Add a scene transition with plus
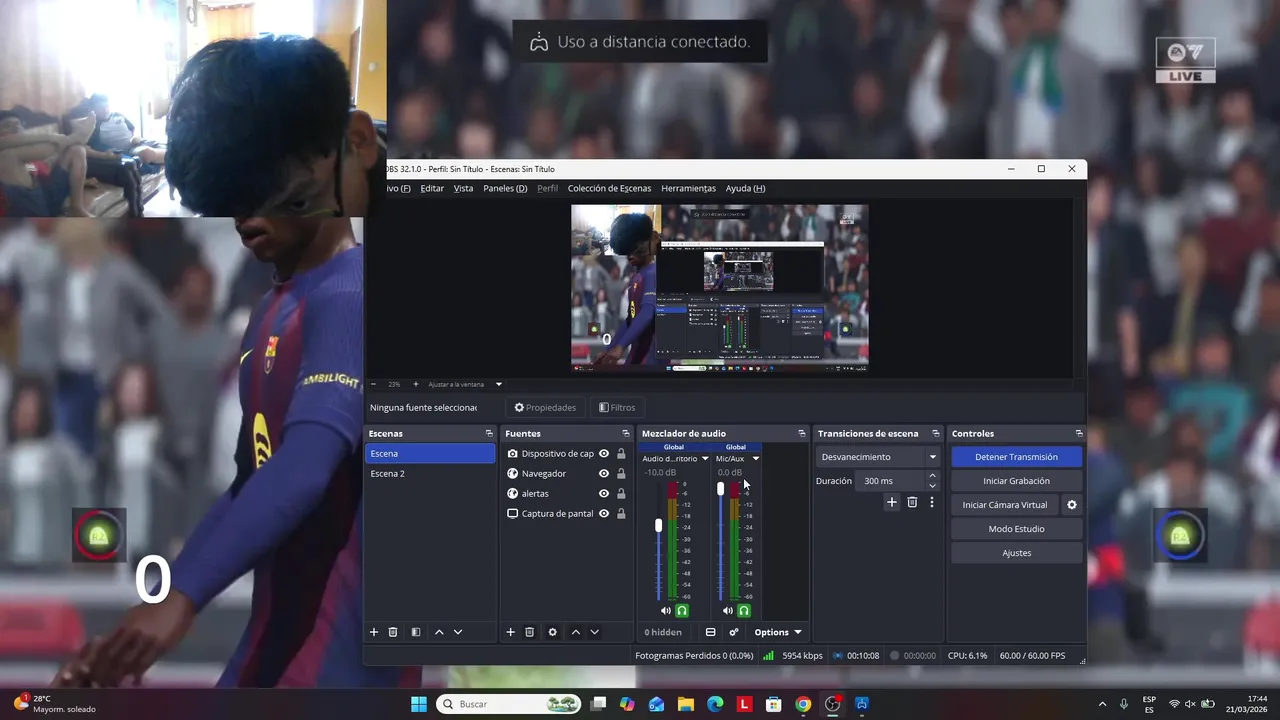1280x720 pixels. pos(892,502)
